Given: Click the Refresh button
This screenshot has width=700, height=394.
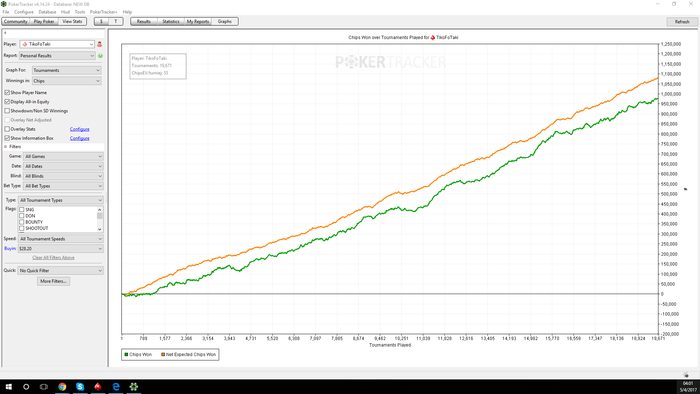Looking at the screenshot, I should pyautogui.click(x=682, y=22).
